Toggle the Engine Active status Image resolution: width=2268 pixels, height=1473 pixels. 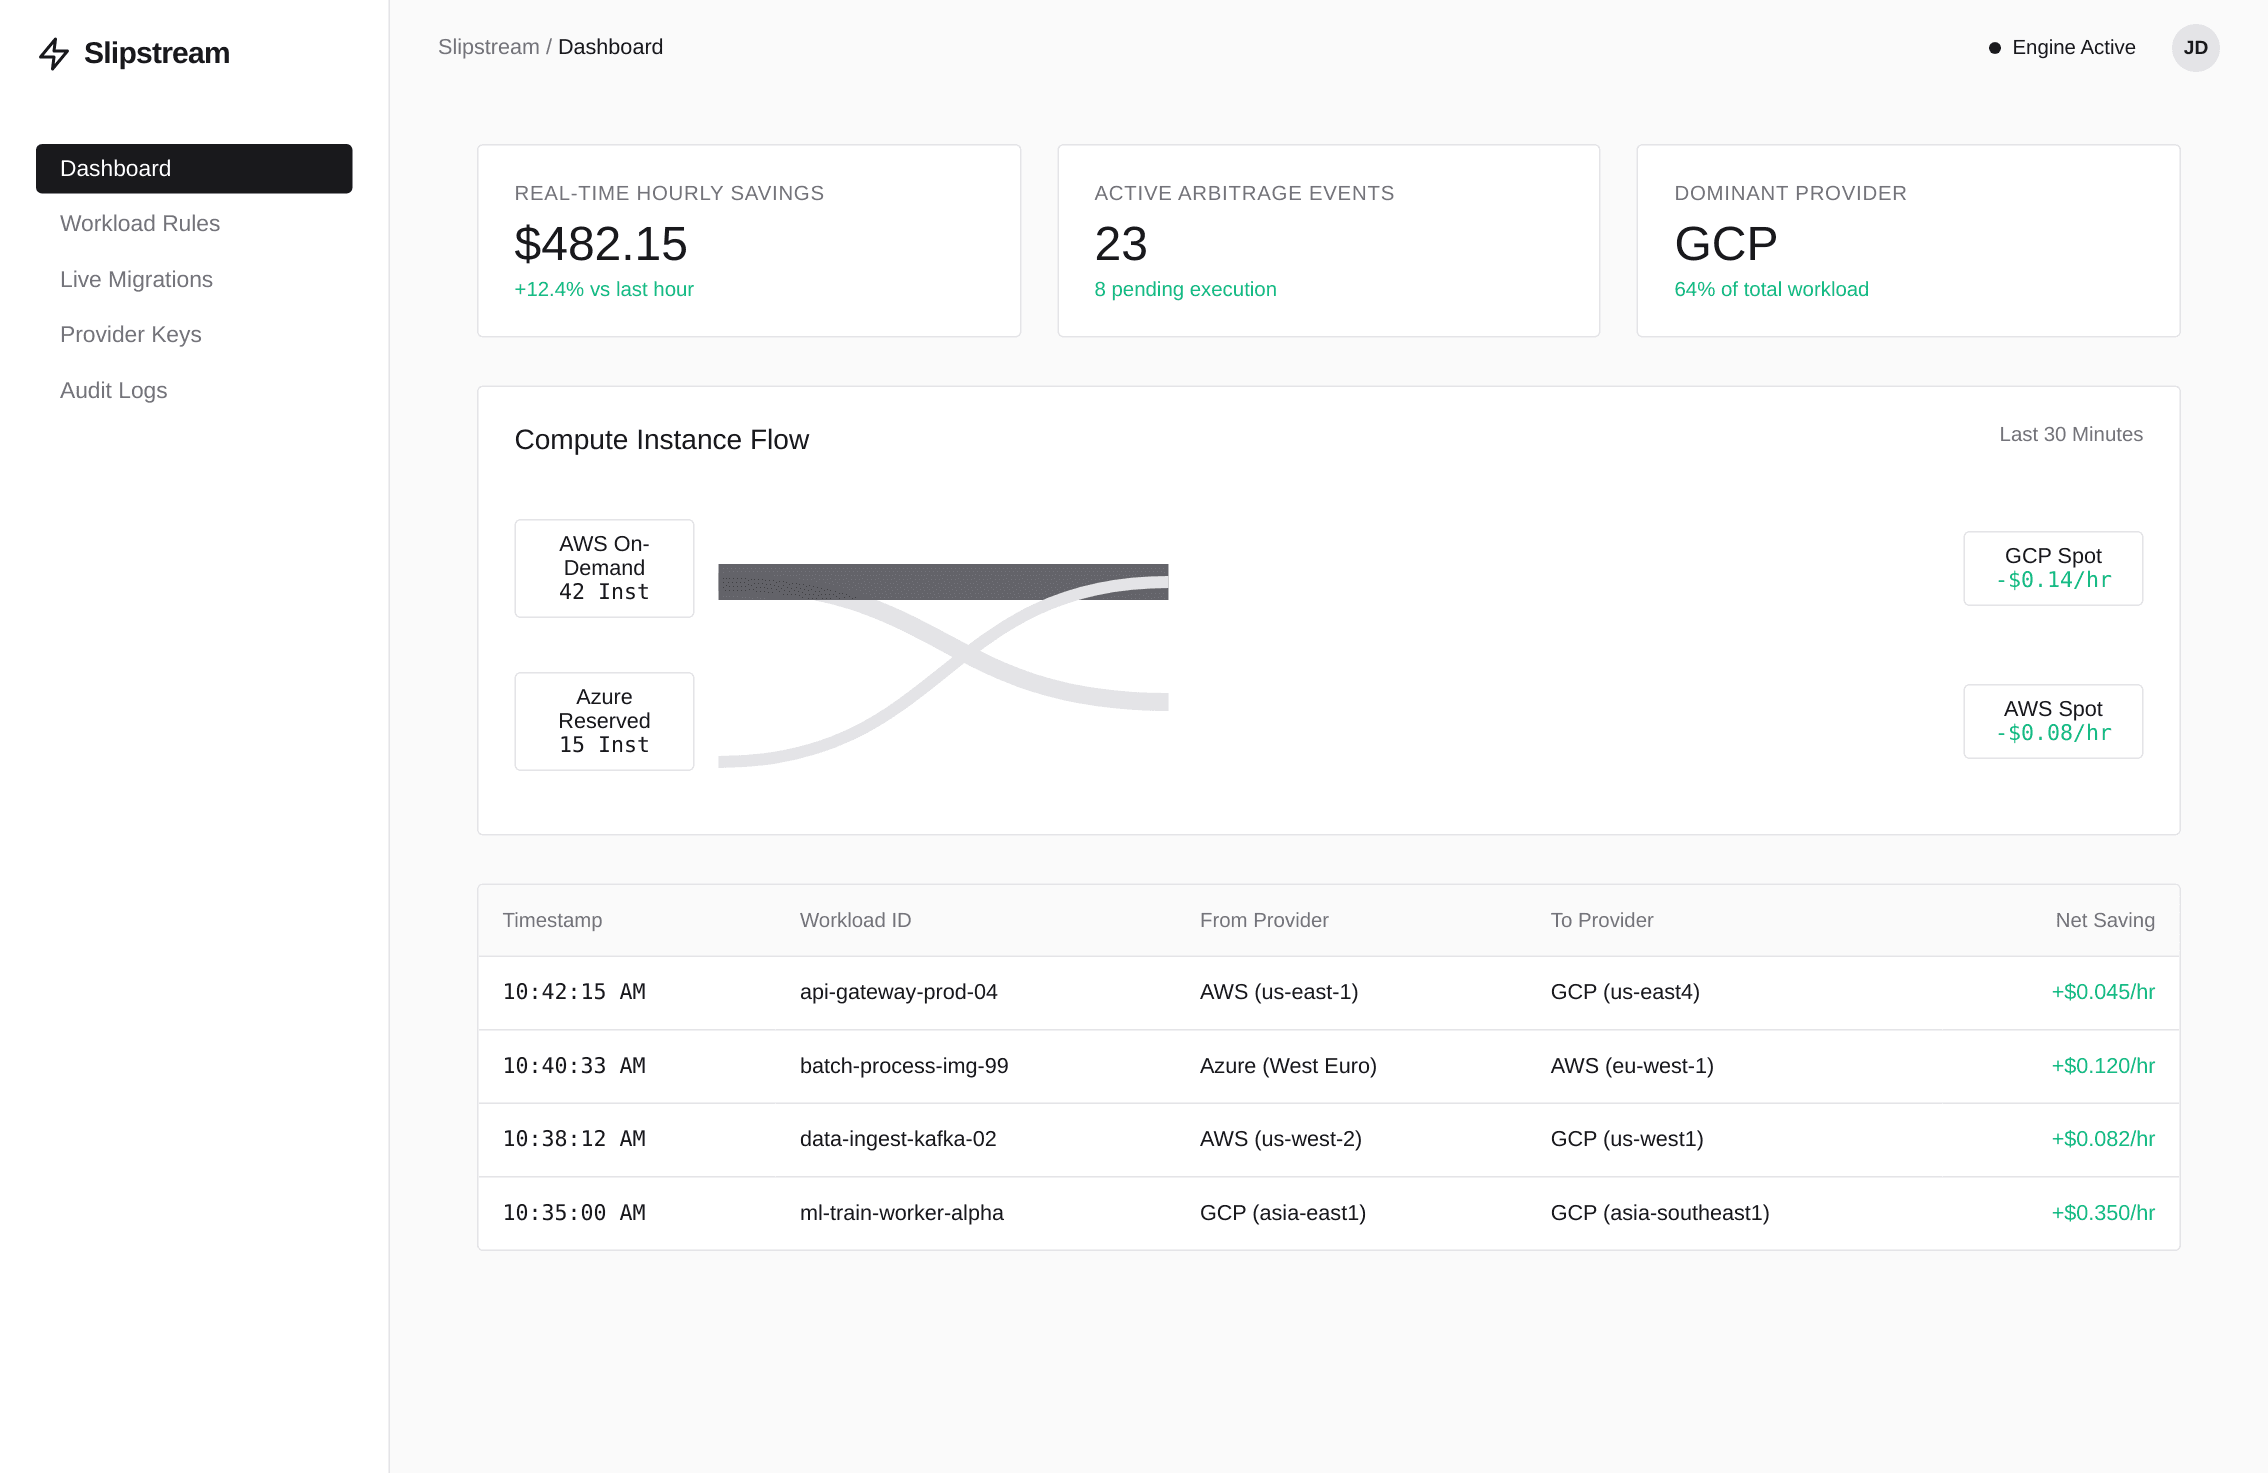tap(2060, 47)
